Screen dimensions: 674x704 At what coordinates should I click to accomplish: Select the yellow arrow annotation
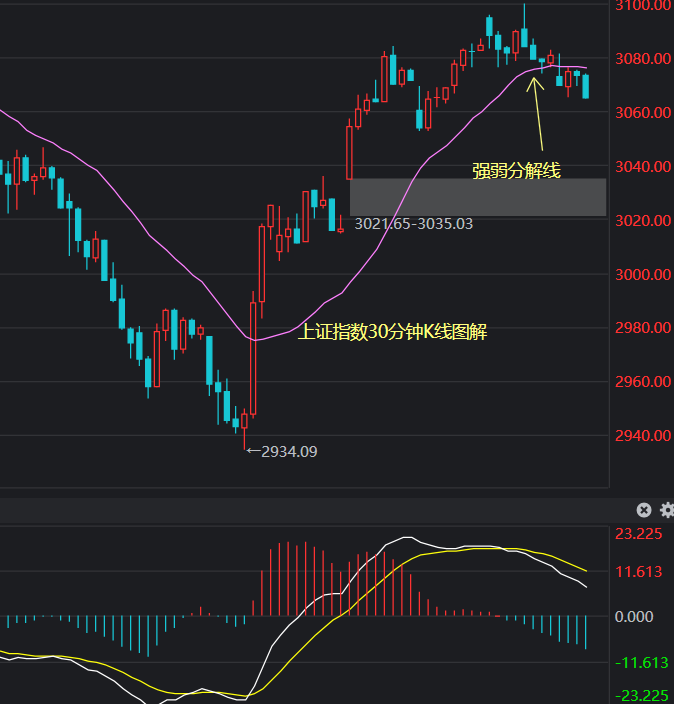(538, 117)
